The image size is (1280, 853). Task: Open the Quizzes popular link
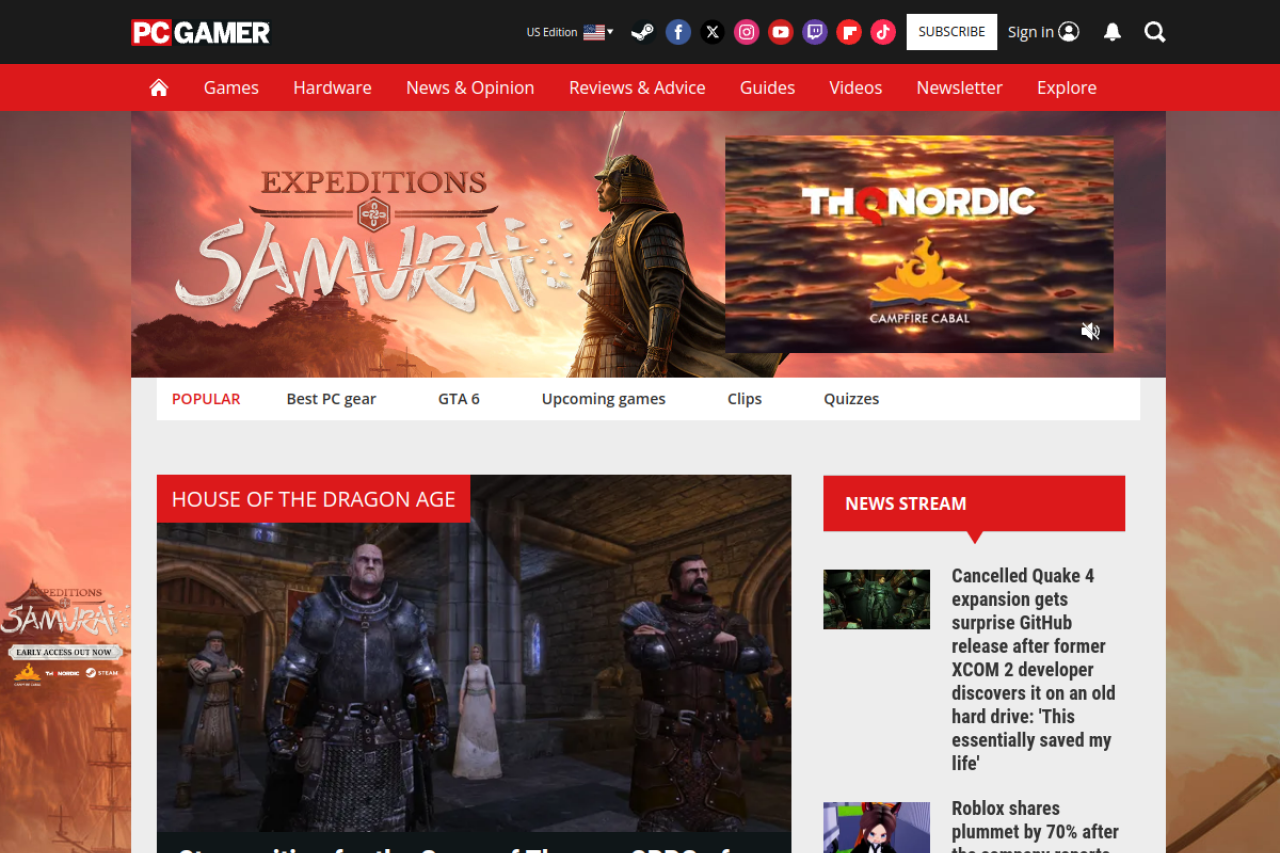[851, 399]
